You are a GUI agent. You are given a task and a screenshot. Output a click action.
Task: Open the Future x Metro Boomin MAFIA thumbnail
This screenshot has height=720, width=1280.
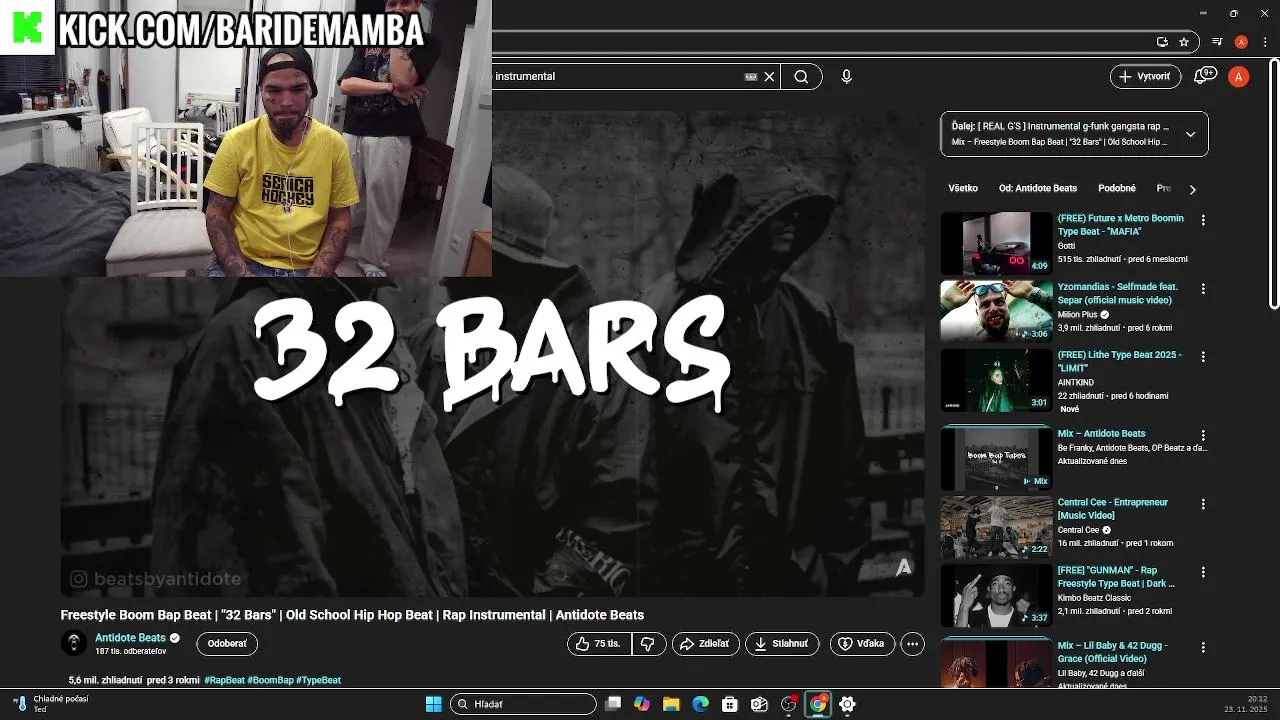996,243
